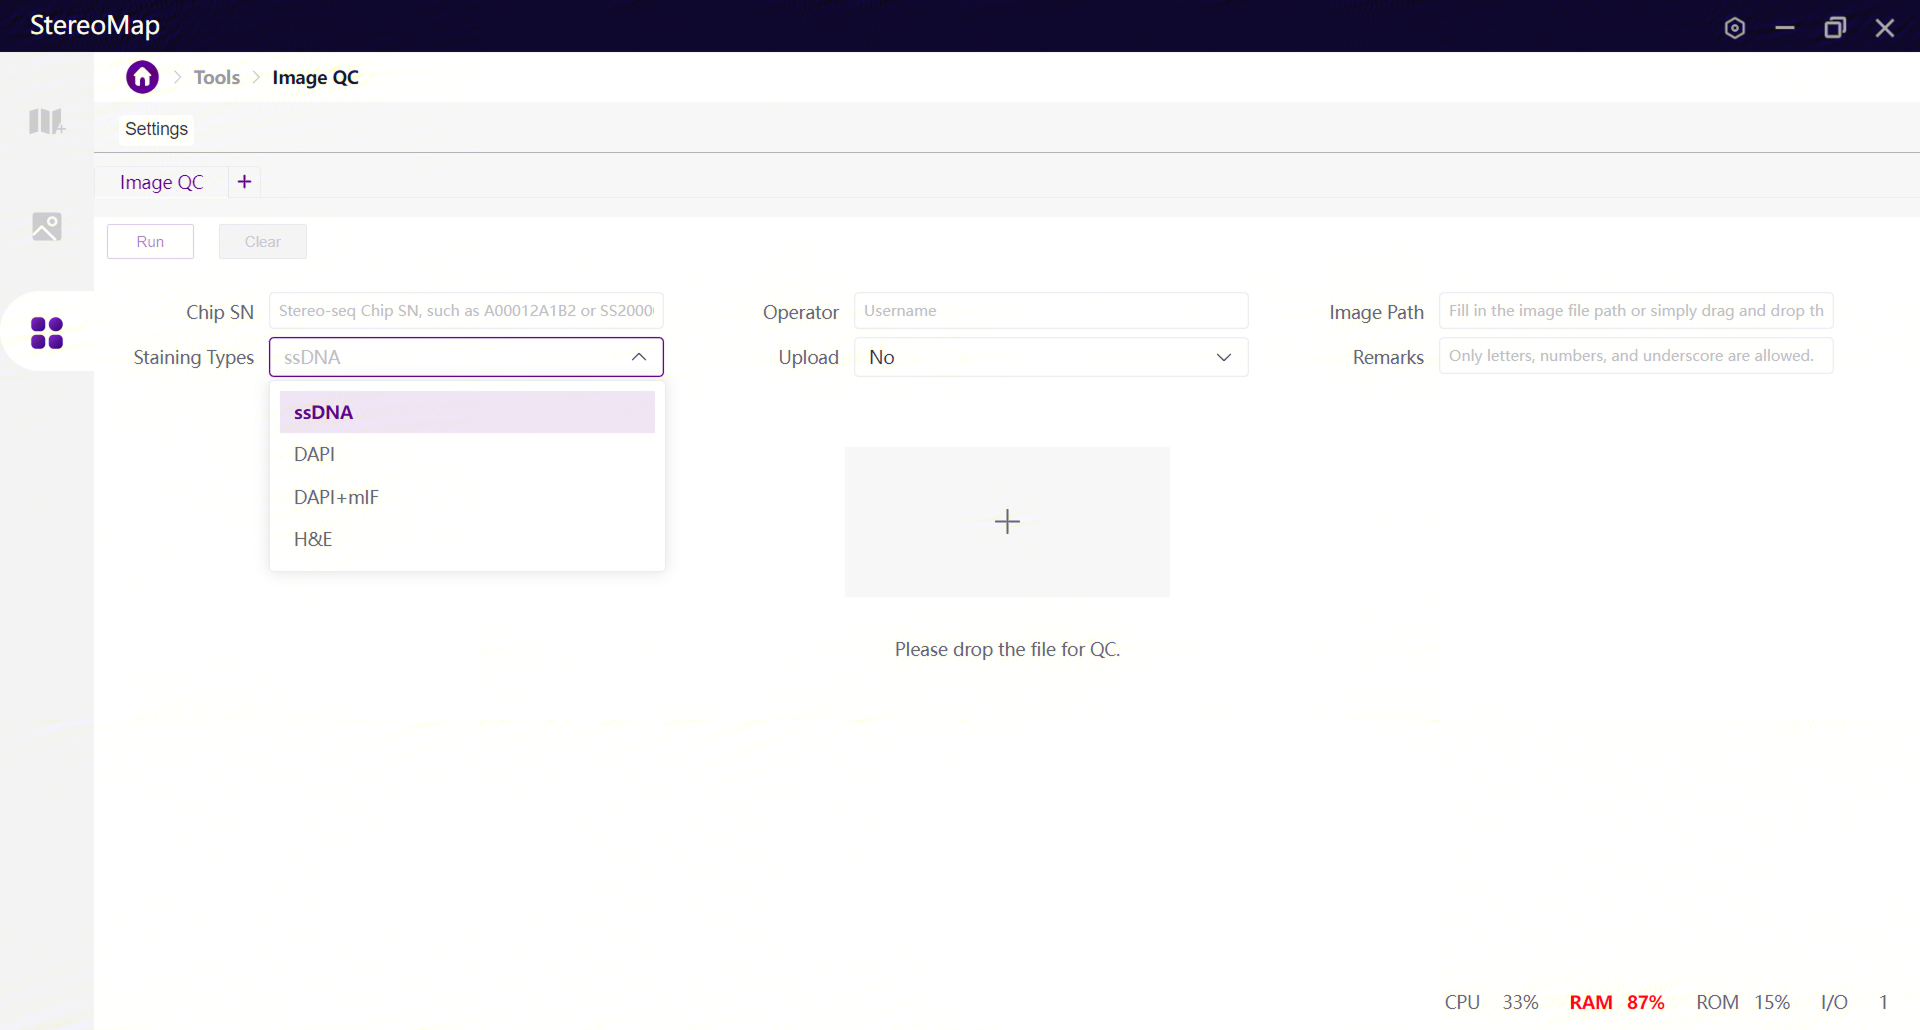
Task: Go to the Home icon in breadcrumb
Action: click(142, 77)
